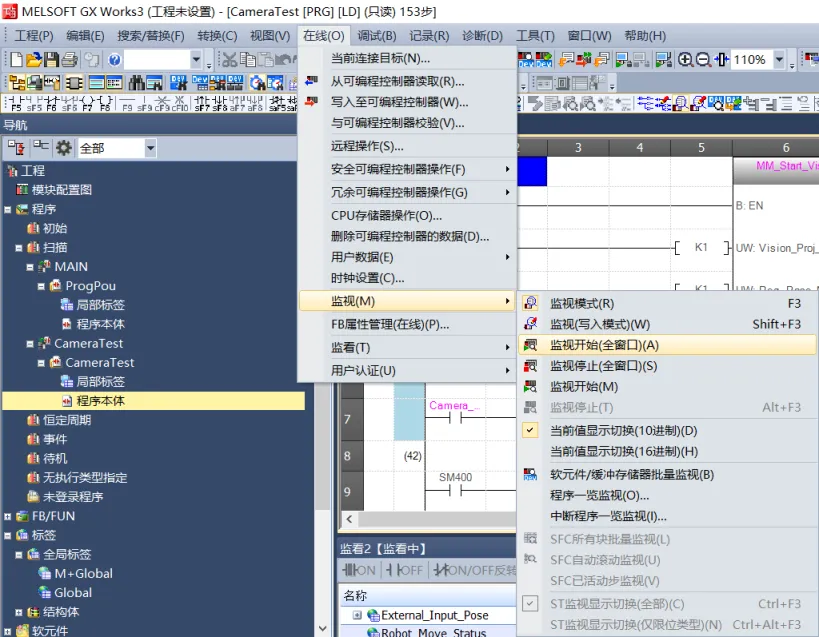Collapse the 扫描 tree node
The image size is (819, 637).
[x=19, y=248]
